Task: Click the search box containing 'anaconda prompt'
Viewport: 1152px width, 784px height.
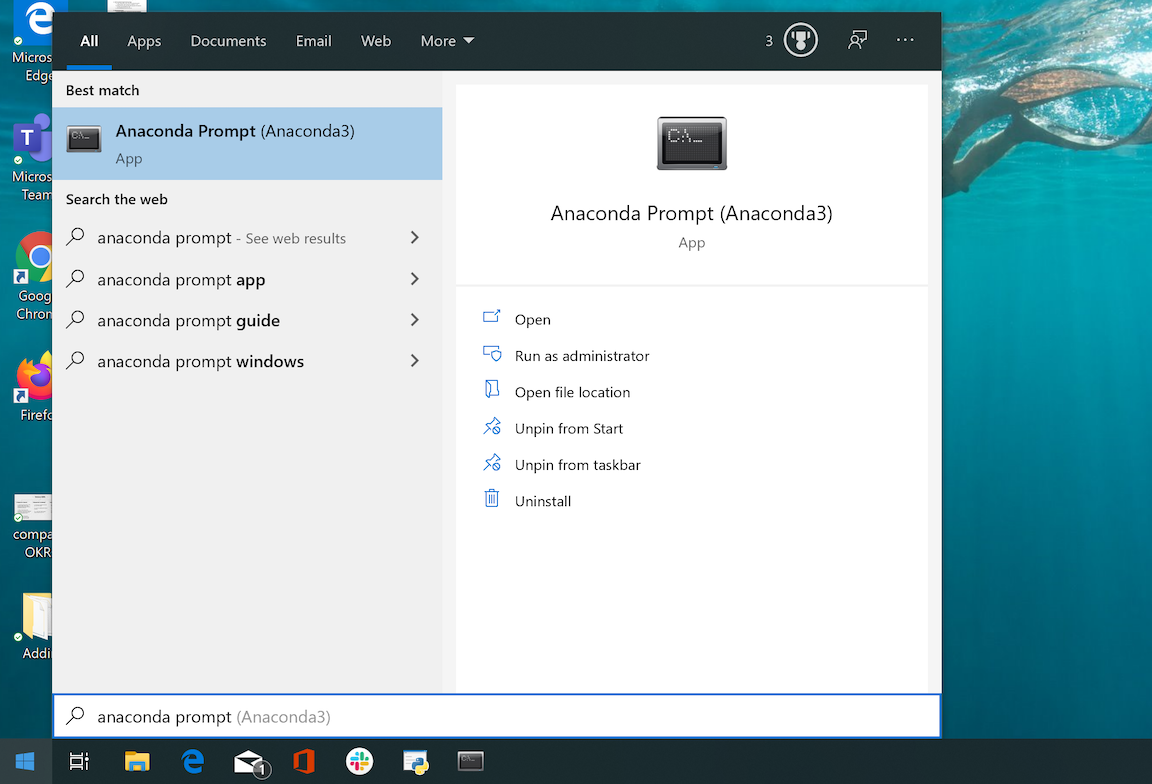Action: pyautogui.click(x=497, y=716)
